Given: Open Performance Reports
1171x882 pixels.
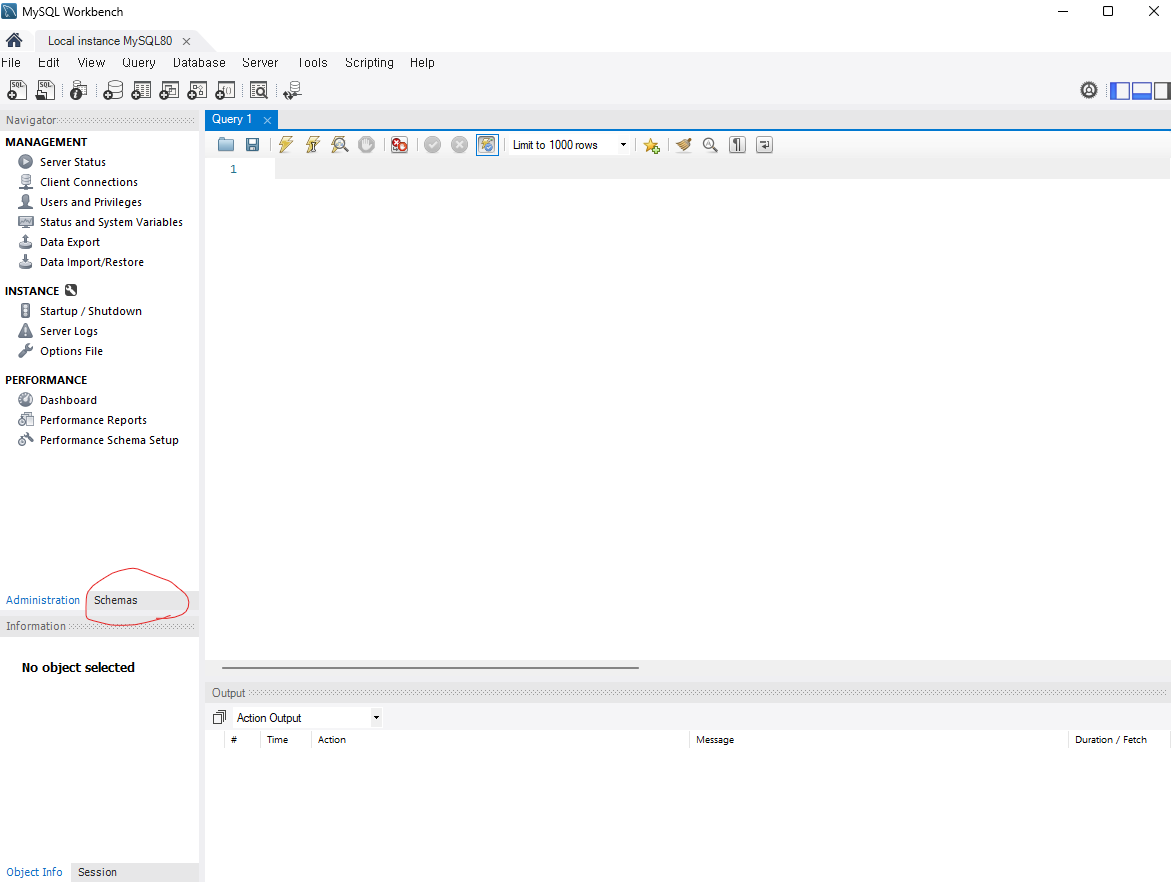Looking at the screenshot, I should click(x=93, y=420).
